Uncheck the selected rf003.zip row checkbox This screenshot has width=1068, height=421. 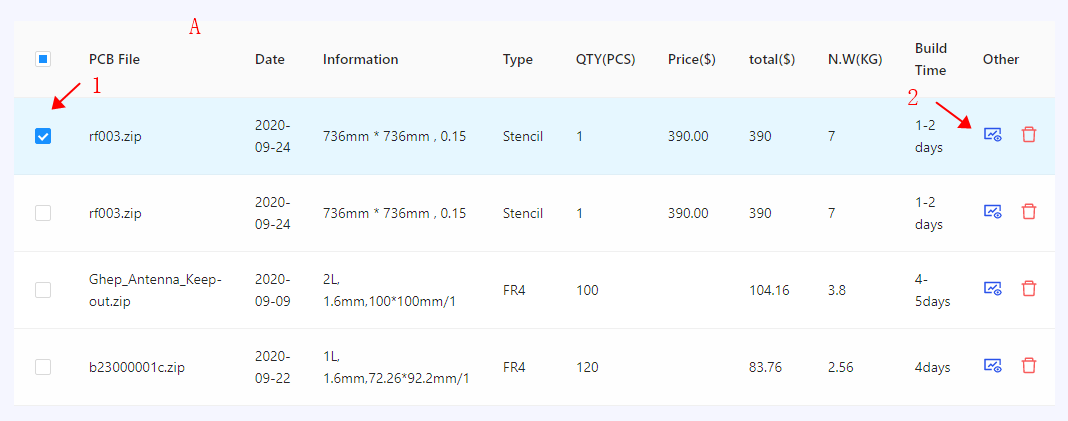click(x=43, y=136)
